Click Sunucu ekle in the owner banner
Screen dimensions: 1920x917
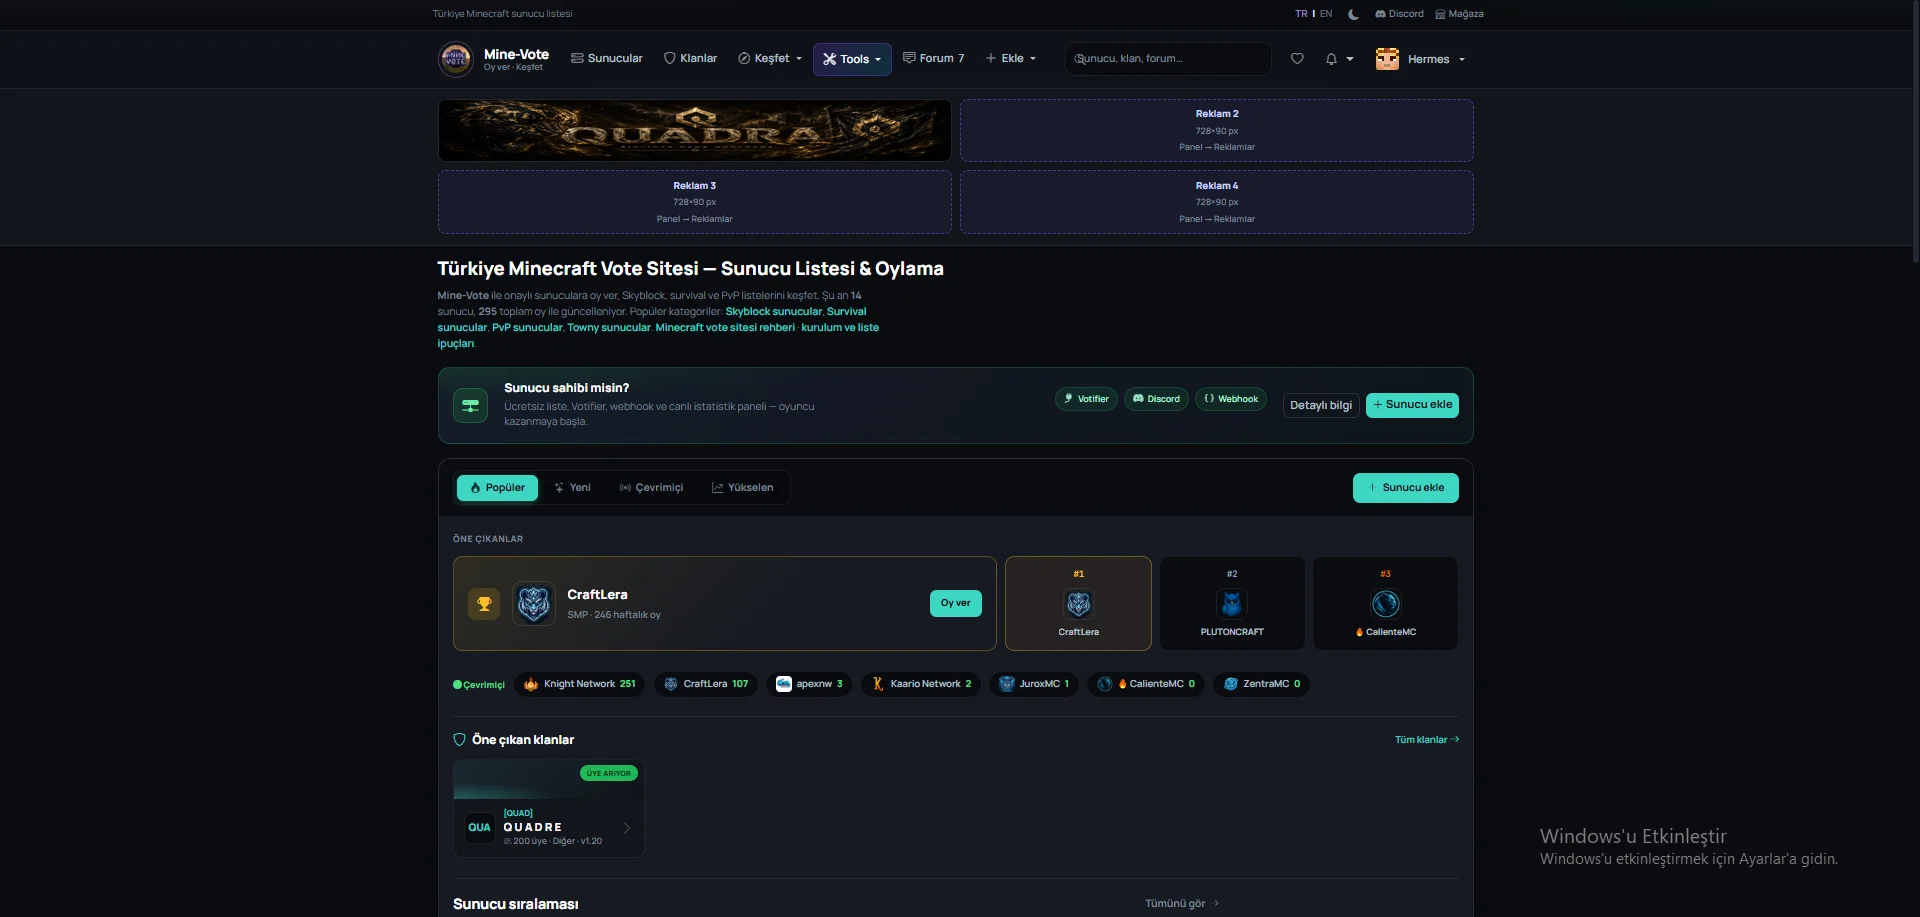(x=1412, y=405)
